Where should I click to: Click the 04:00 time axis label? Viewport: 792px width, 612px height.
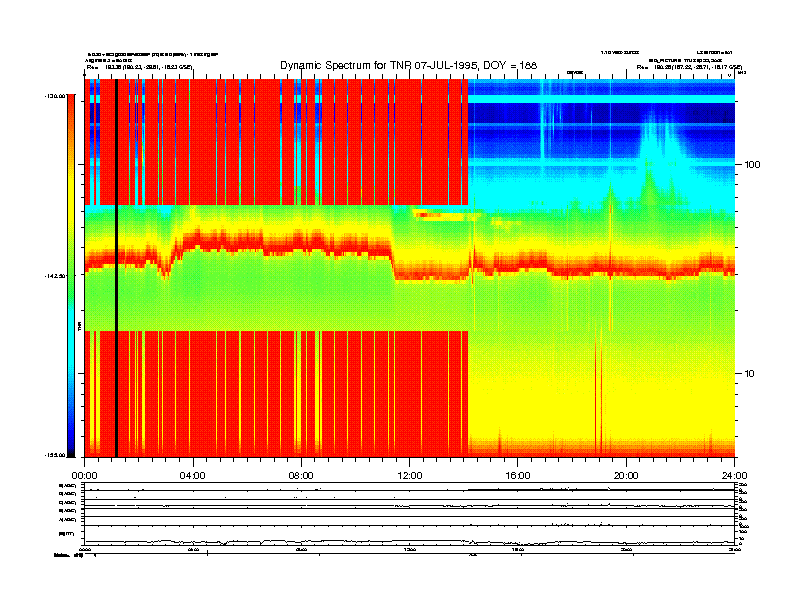pos(192,476)
